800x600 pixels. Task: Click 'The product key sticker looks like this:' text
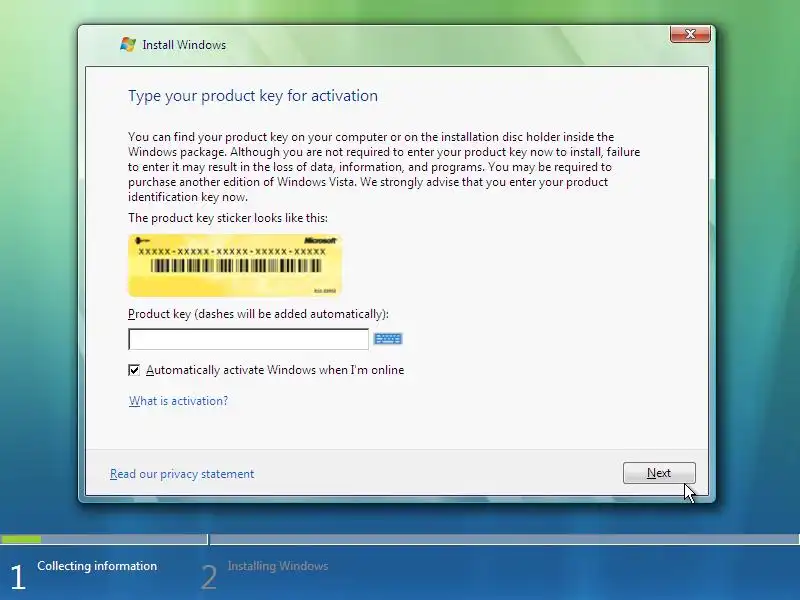228,218
